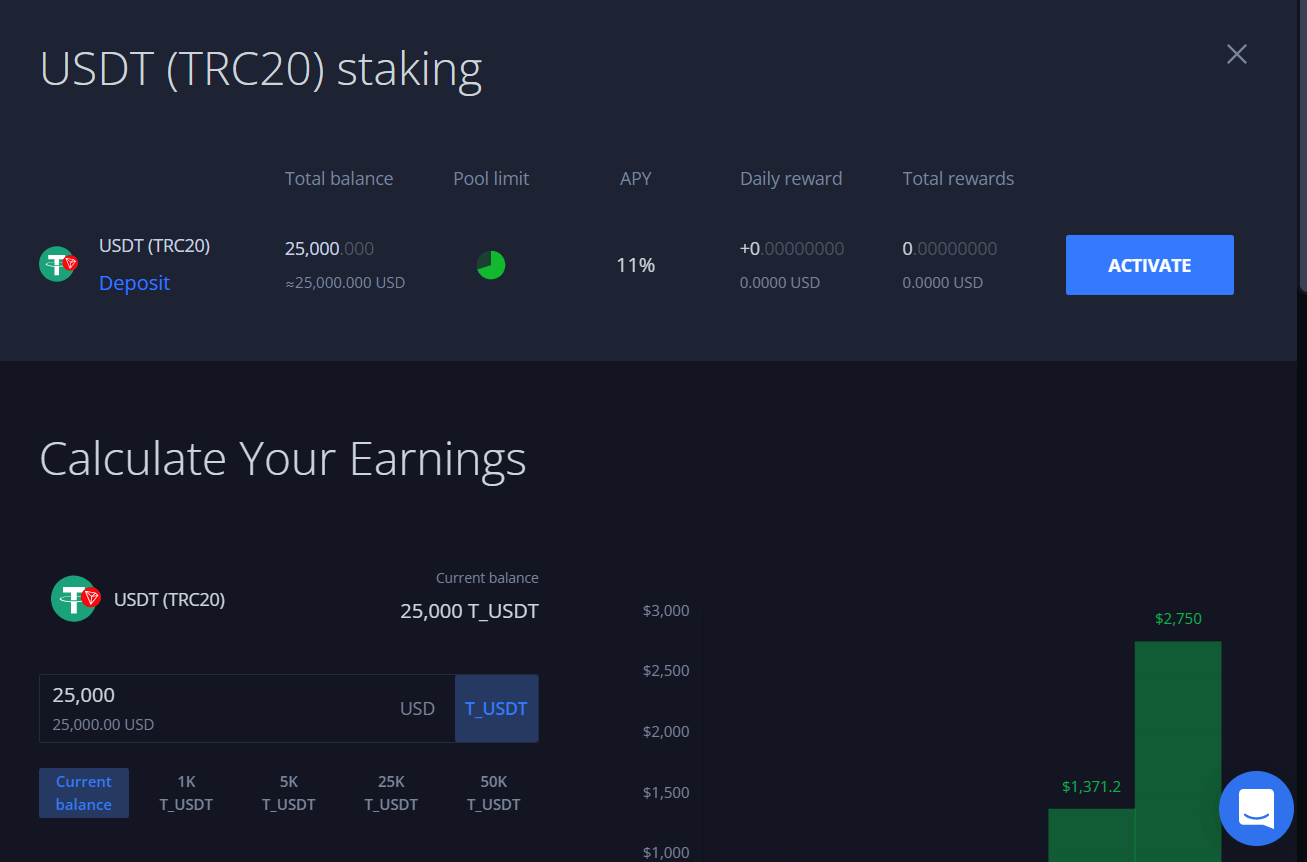This screenshot has height=862, width=1307.
Task: Switch calculator currency to T_USDT
Action: (x=496, y=708)
